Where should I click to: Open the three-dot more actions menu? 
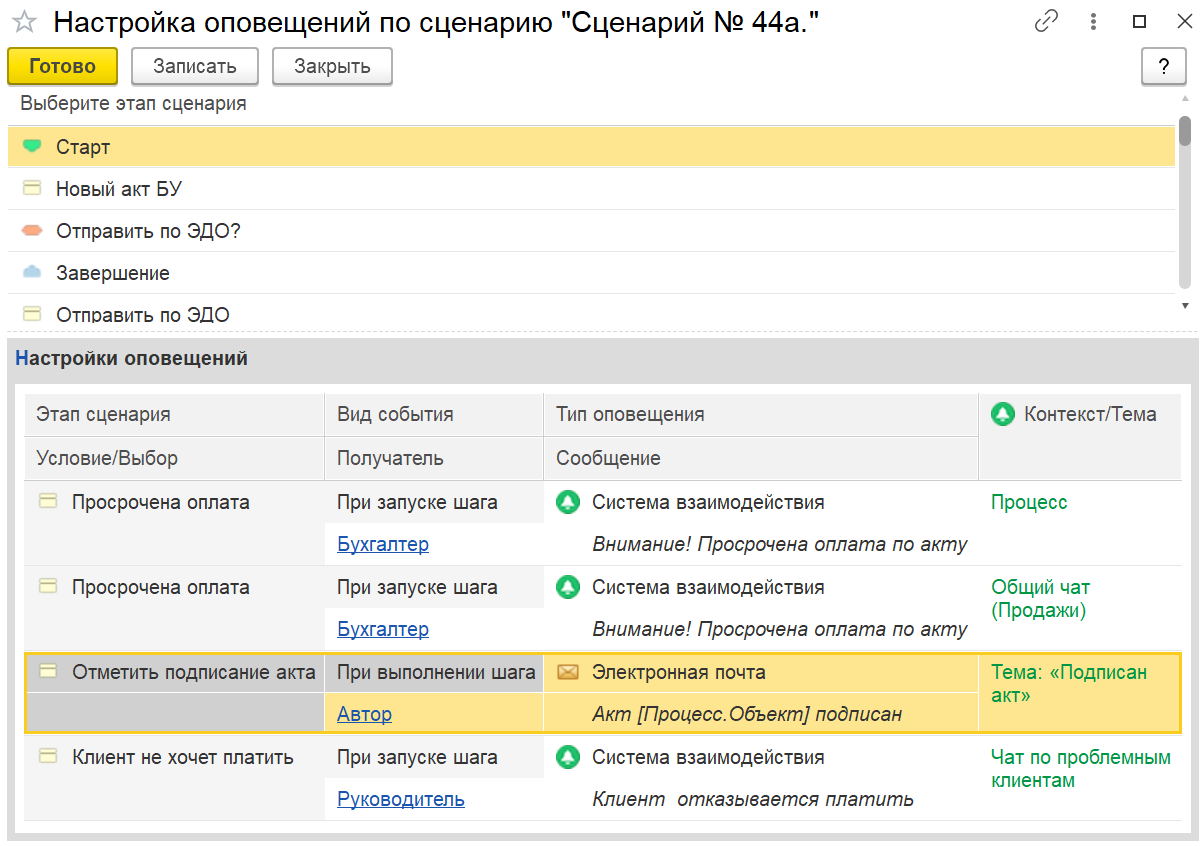point(1093,21)
